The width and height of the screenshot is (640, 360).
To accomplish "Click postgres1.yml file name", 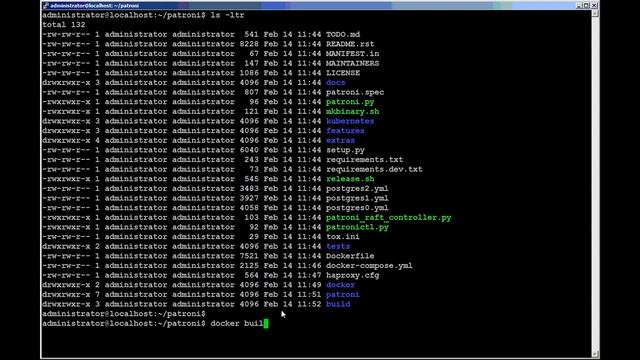I will point(357,198).
